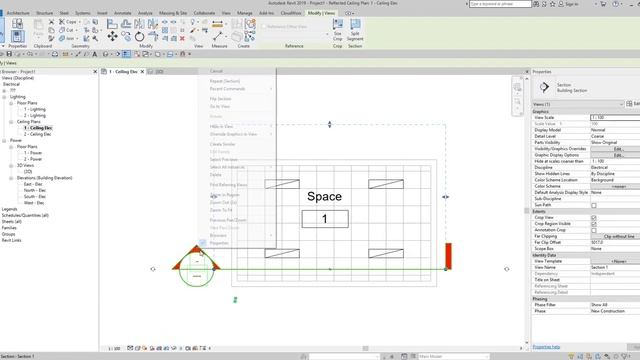Click the top crop boundary drag arrows
The image size is (640, 360).
(x=330, y=124)
